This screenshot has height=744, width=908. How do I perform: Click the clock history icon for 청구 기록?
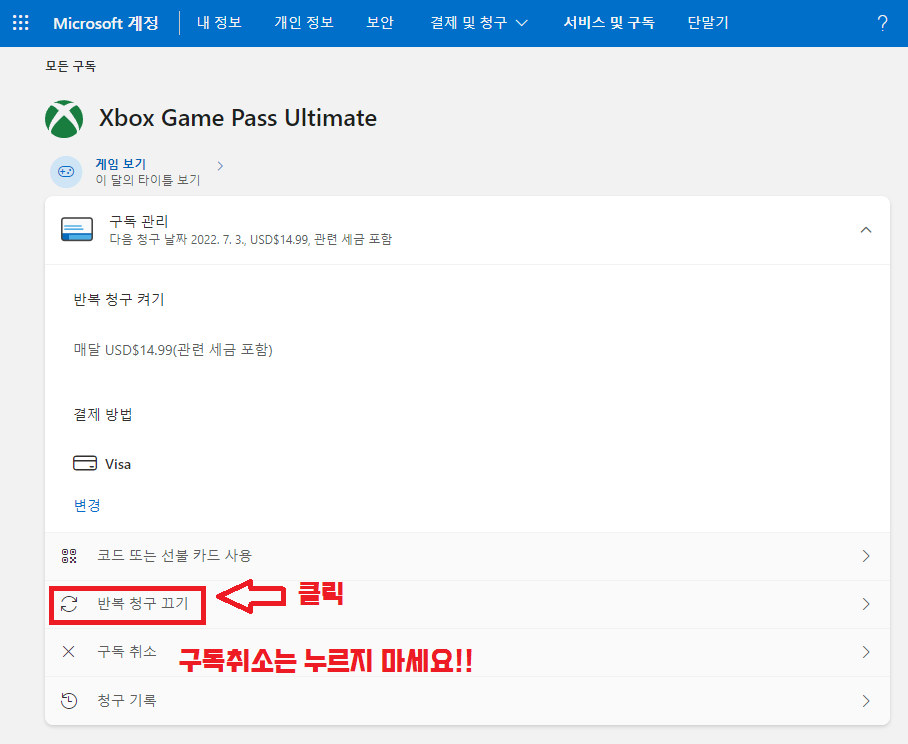pos(69,701)
